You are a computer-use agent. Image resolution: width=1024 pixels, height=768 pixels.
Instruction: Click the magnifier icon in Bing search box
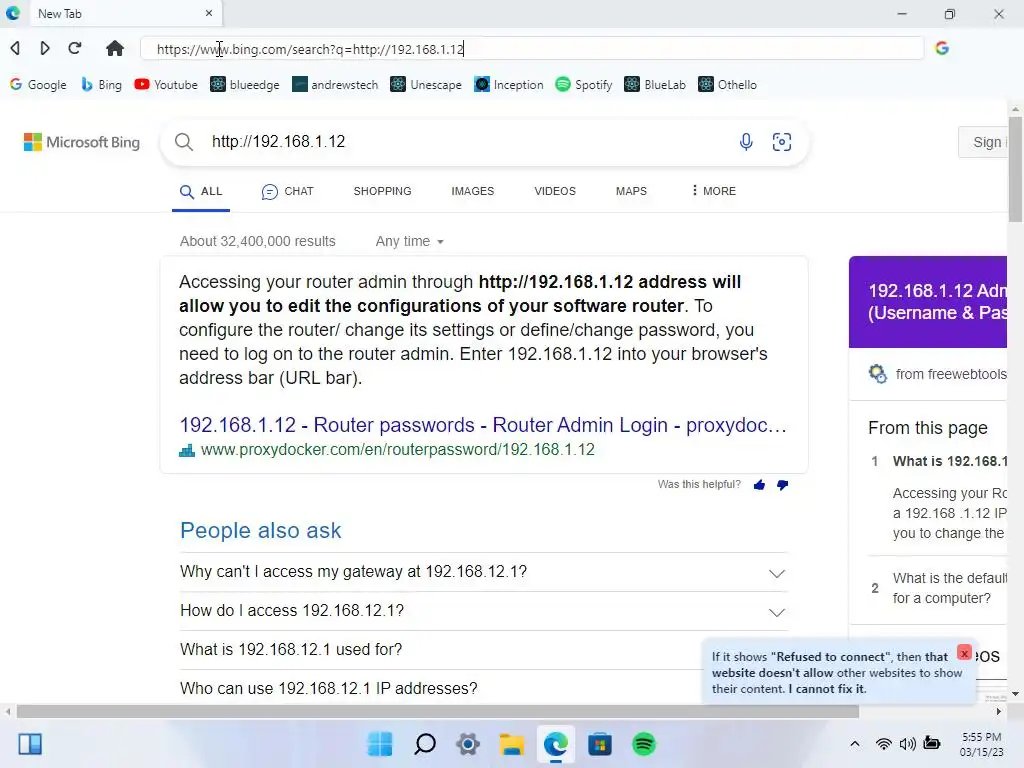[x=184, y=142]
